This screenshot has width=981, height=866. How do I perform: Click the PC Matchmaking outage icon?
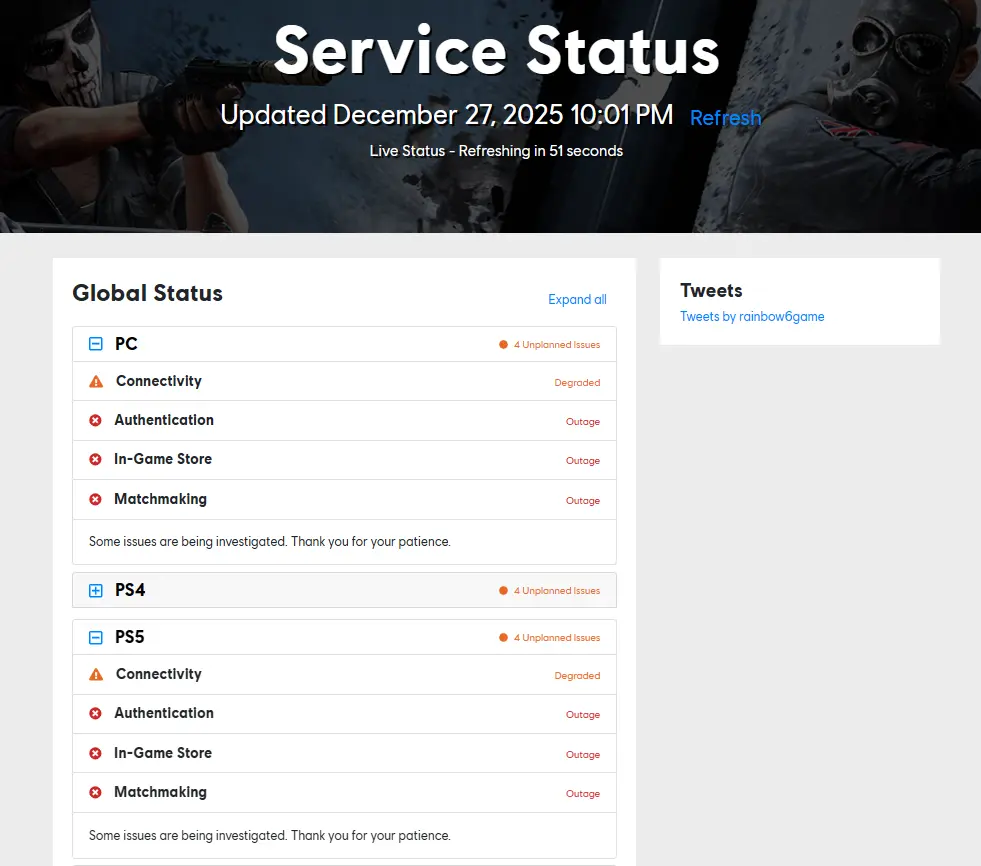tap(96, 499)
